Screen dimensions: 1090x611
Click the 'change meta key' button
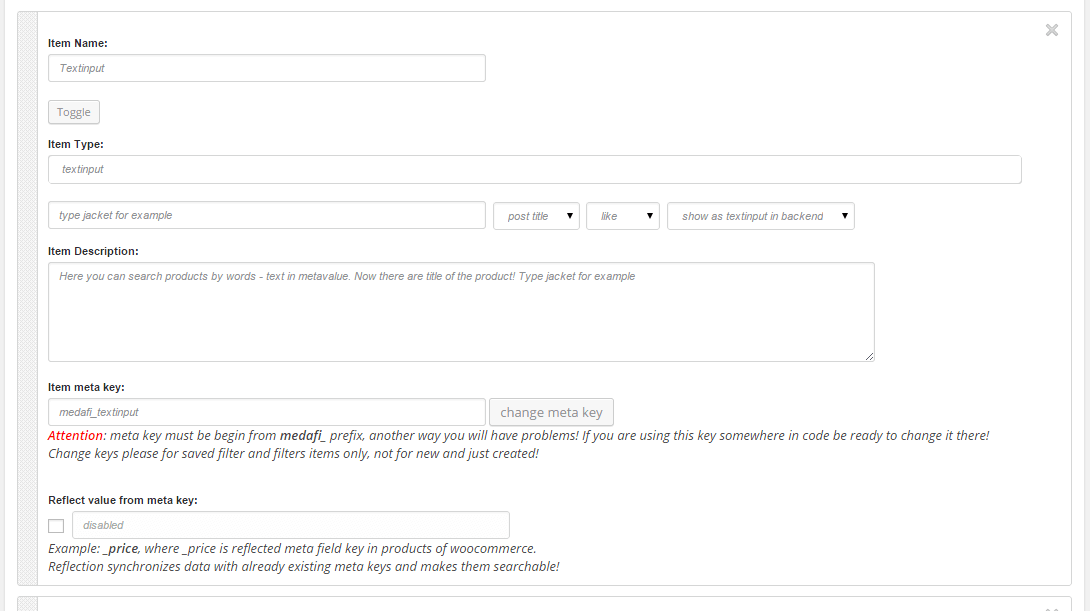[551, 412]
